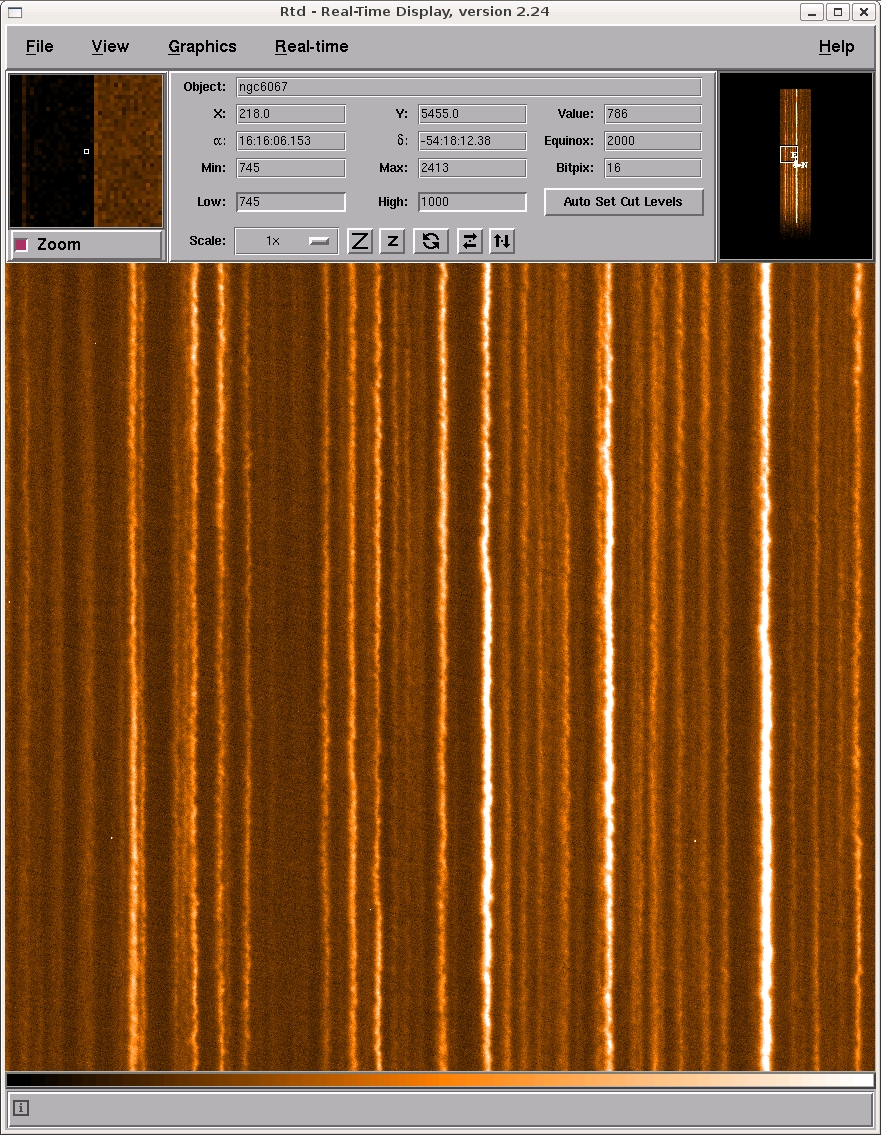Open the Real-time menu
This screenshot has height=1135, width=881.
coord(312,47)
